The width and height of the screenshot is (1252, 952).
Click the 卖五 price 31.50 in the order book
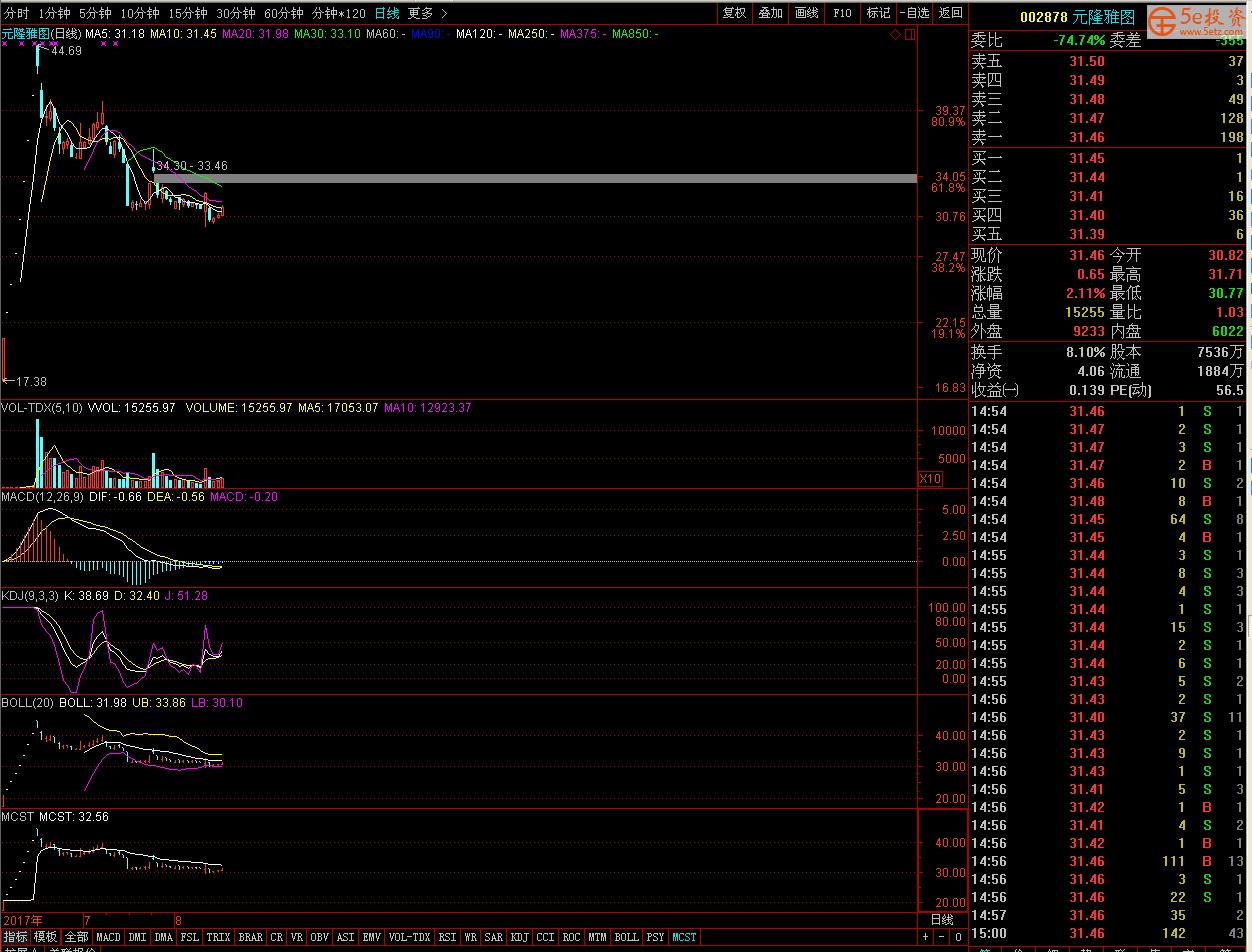coord(1087,61)
